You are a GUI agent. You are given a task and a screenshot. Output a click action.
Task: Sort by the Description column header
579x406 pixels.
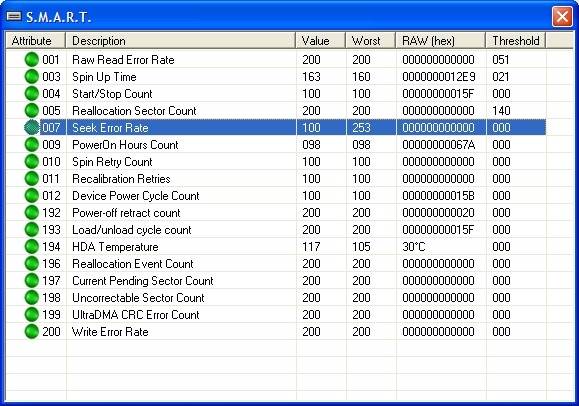click(181, 40)
